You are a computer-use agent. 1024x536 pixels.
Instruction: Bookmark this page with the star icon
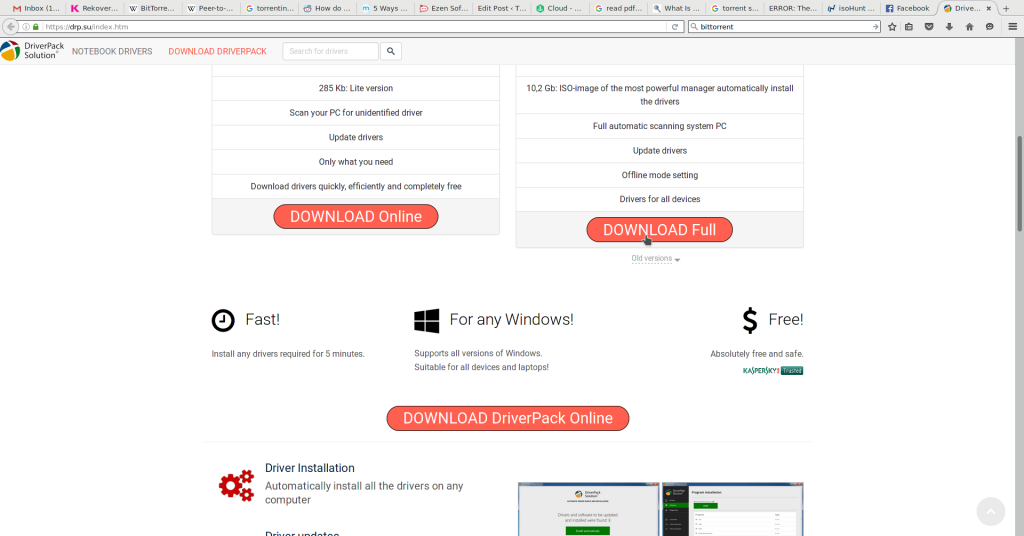(892, 27)
